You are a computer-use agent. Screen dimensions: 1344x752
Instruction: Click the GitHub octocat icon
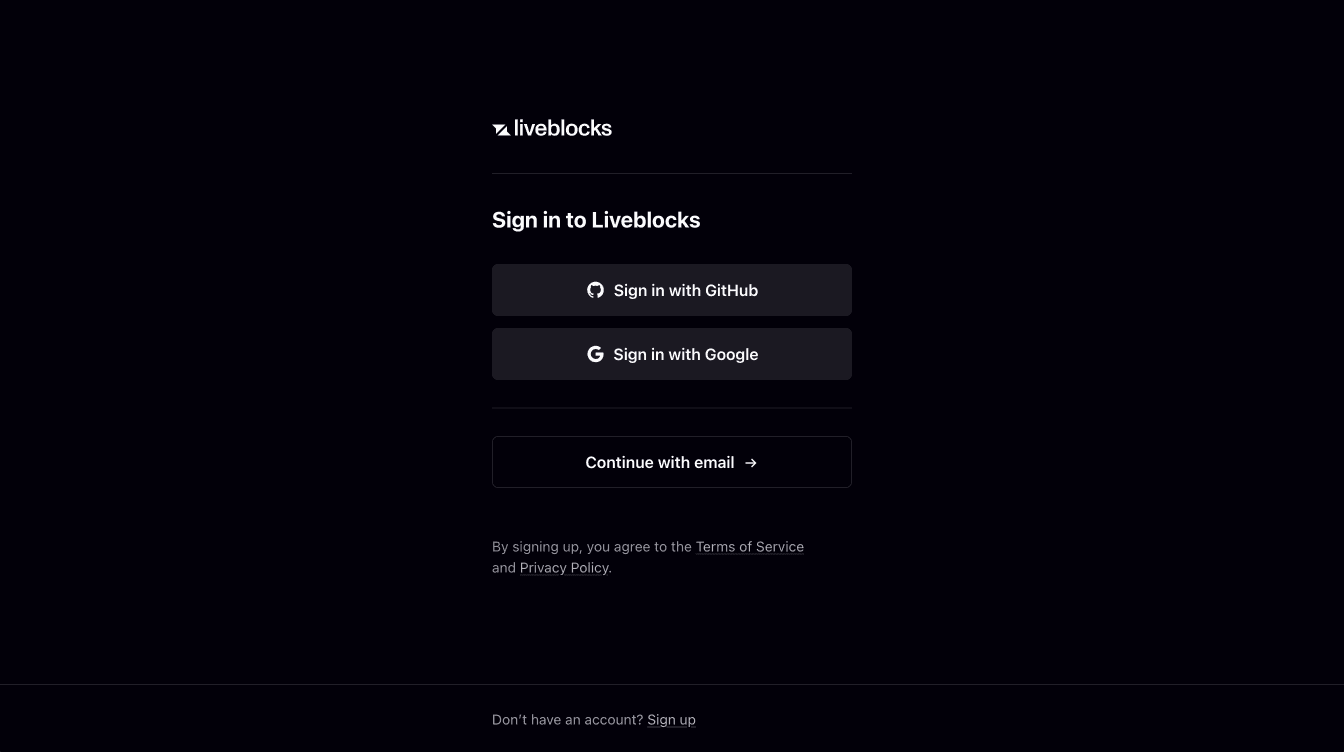(x=595, y=290)
